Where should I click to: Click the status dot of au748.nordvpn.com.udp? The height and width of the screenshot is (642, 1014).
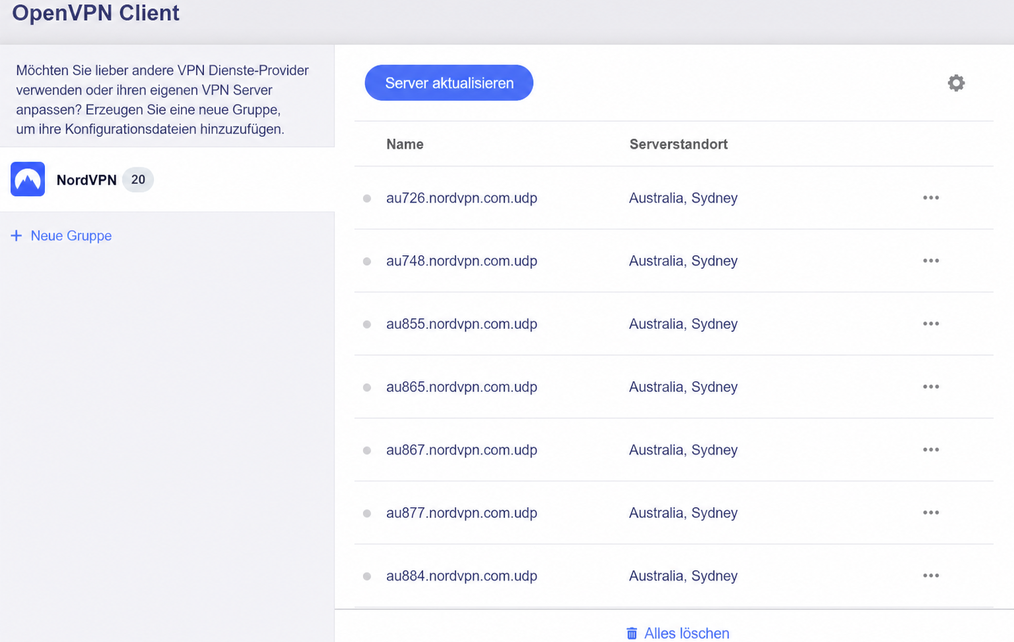click(x=367, y=261)
